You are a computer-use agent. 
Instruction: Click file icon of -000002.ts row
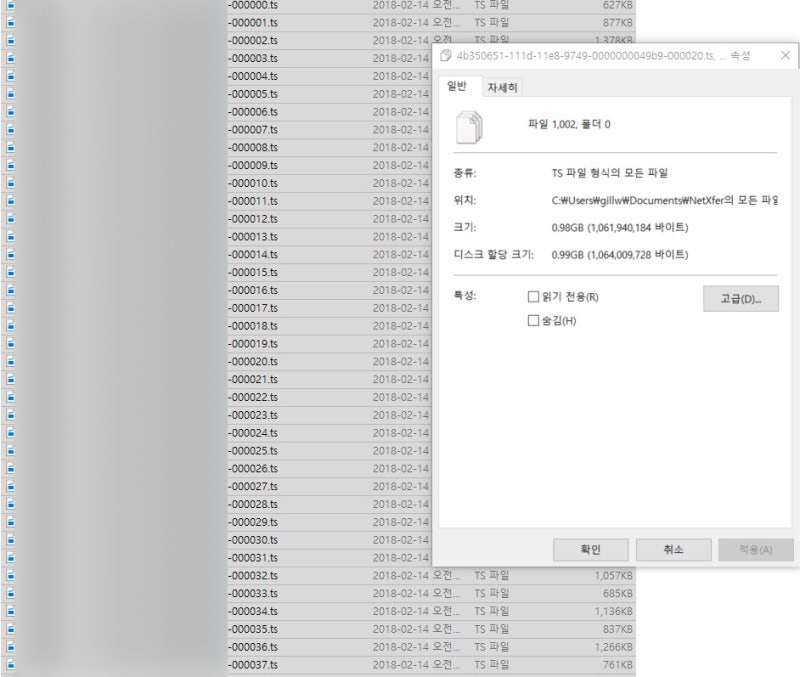tap(10, 40)
